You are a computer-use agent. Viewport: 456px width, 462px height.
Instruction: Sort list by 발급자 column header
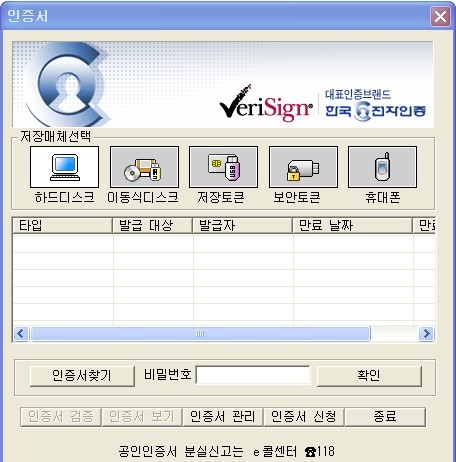[x=242, y=226]
